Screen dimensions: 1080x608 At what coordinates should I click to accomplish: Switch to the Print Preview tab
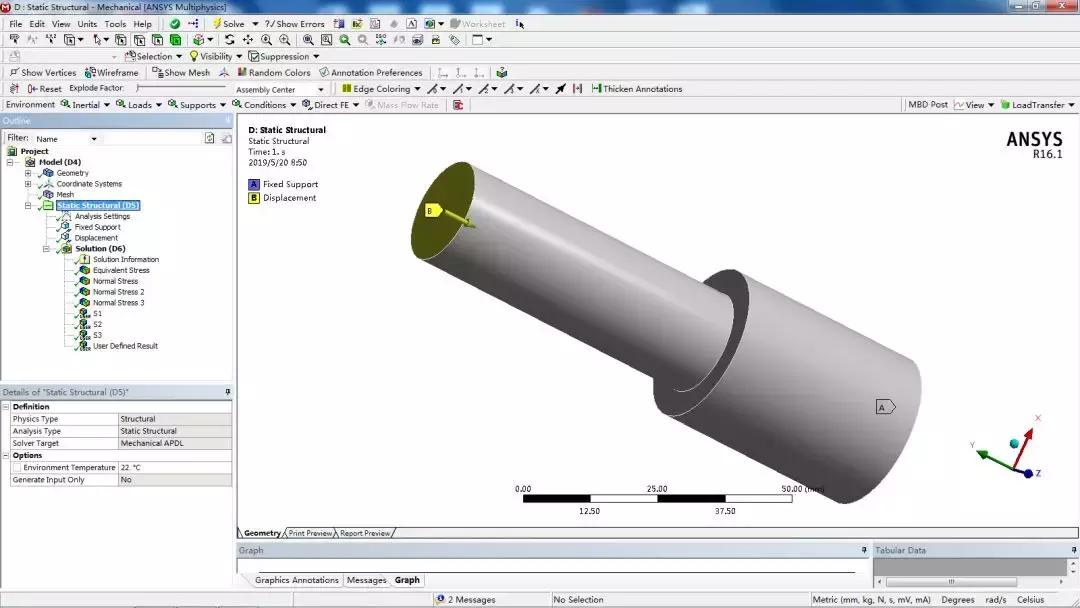[310, 533]
